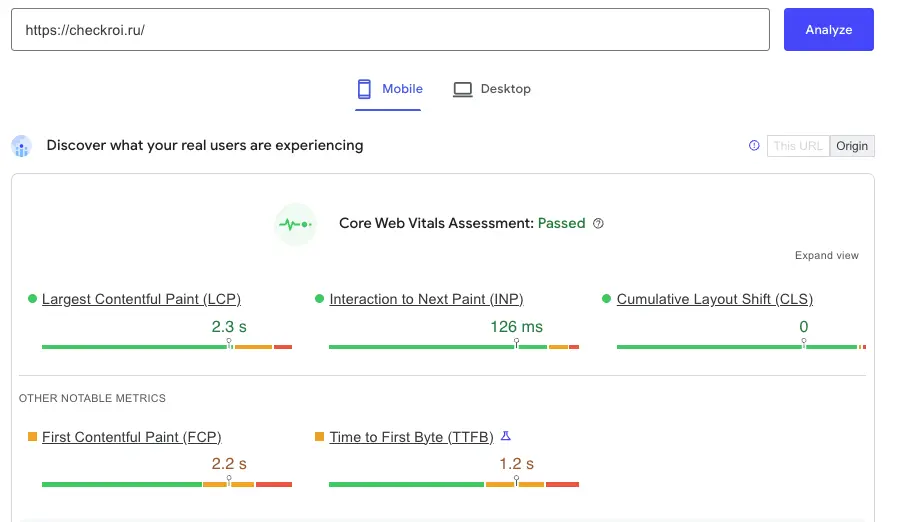Image resolution: width=897 pixels, height=522 pixels.
Task: Click the CLS value 0
Action: [x=804, y=327]
